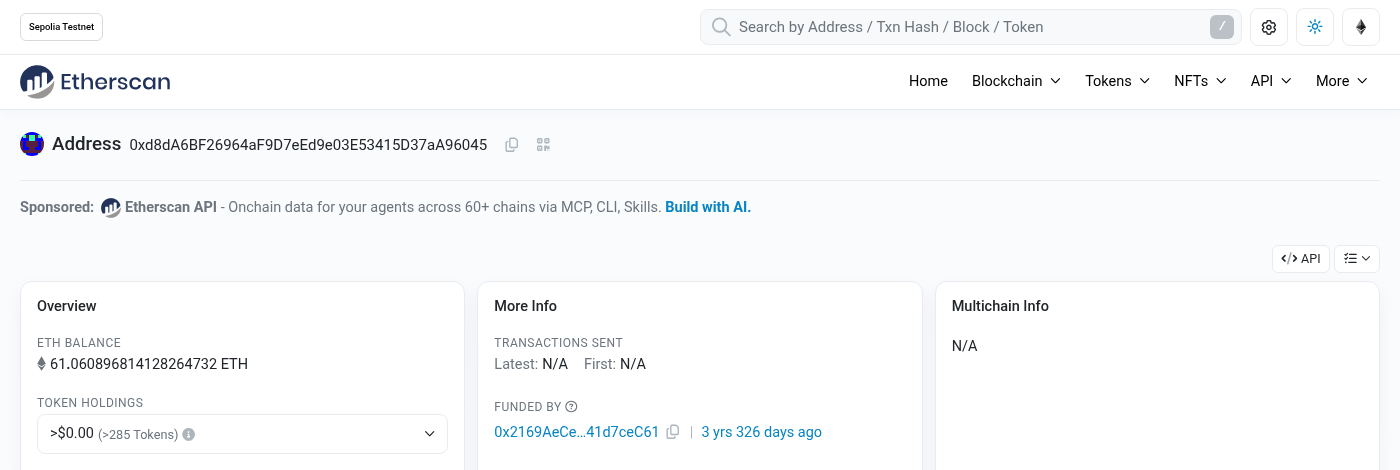Screen dimensions: 1400x470
Task: Click the Transactions Sent label
Action: pyautogui.click(x=558, y=343)
